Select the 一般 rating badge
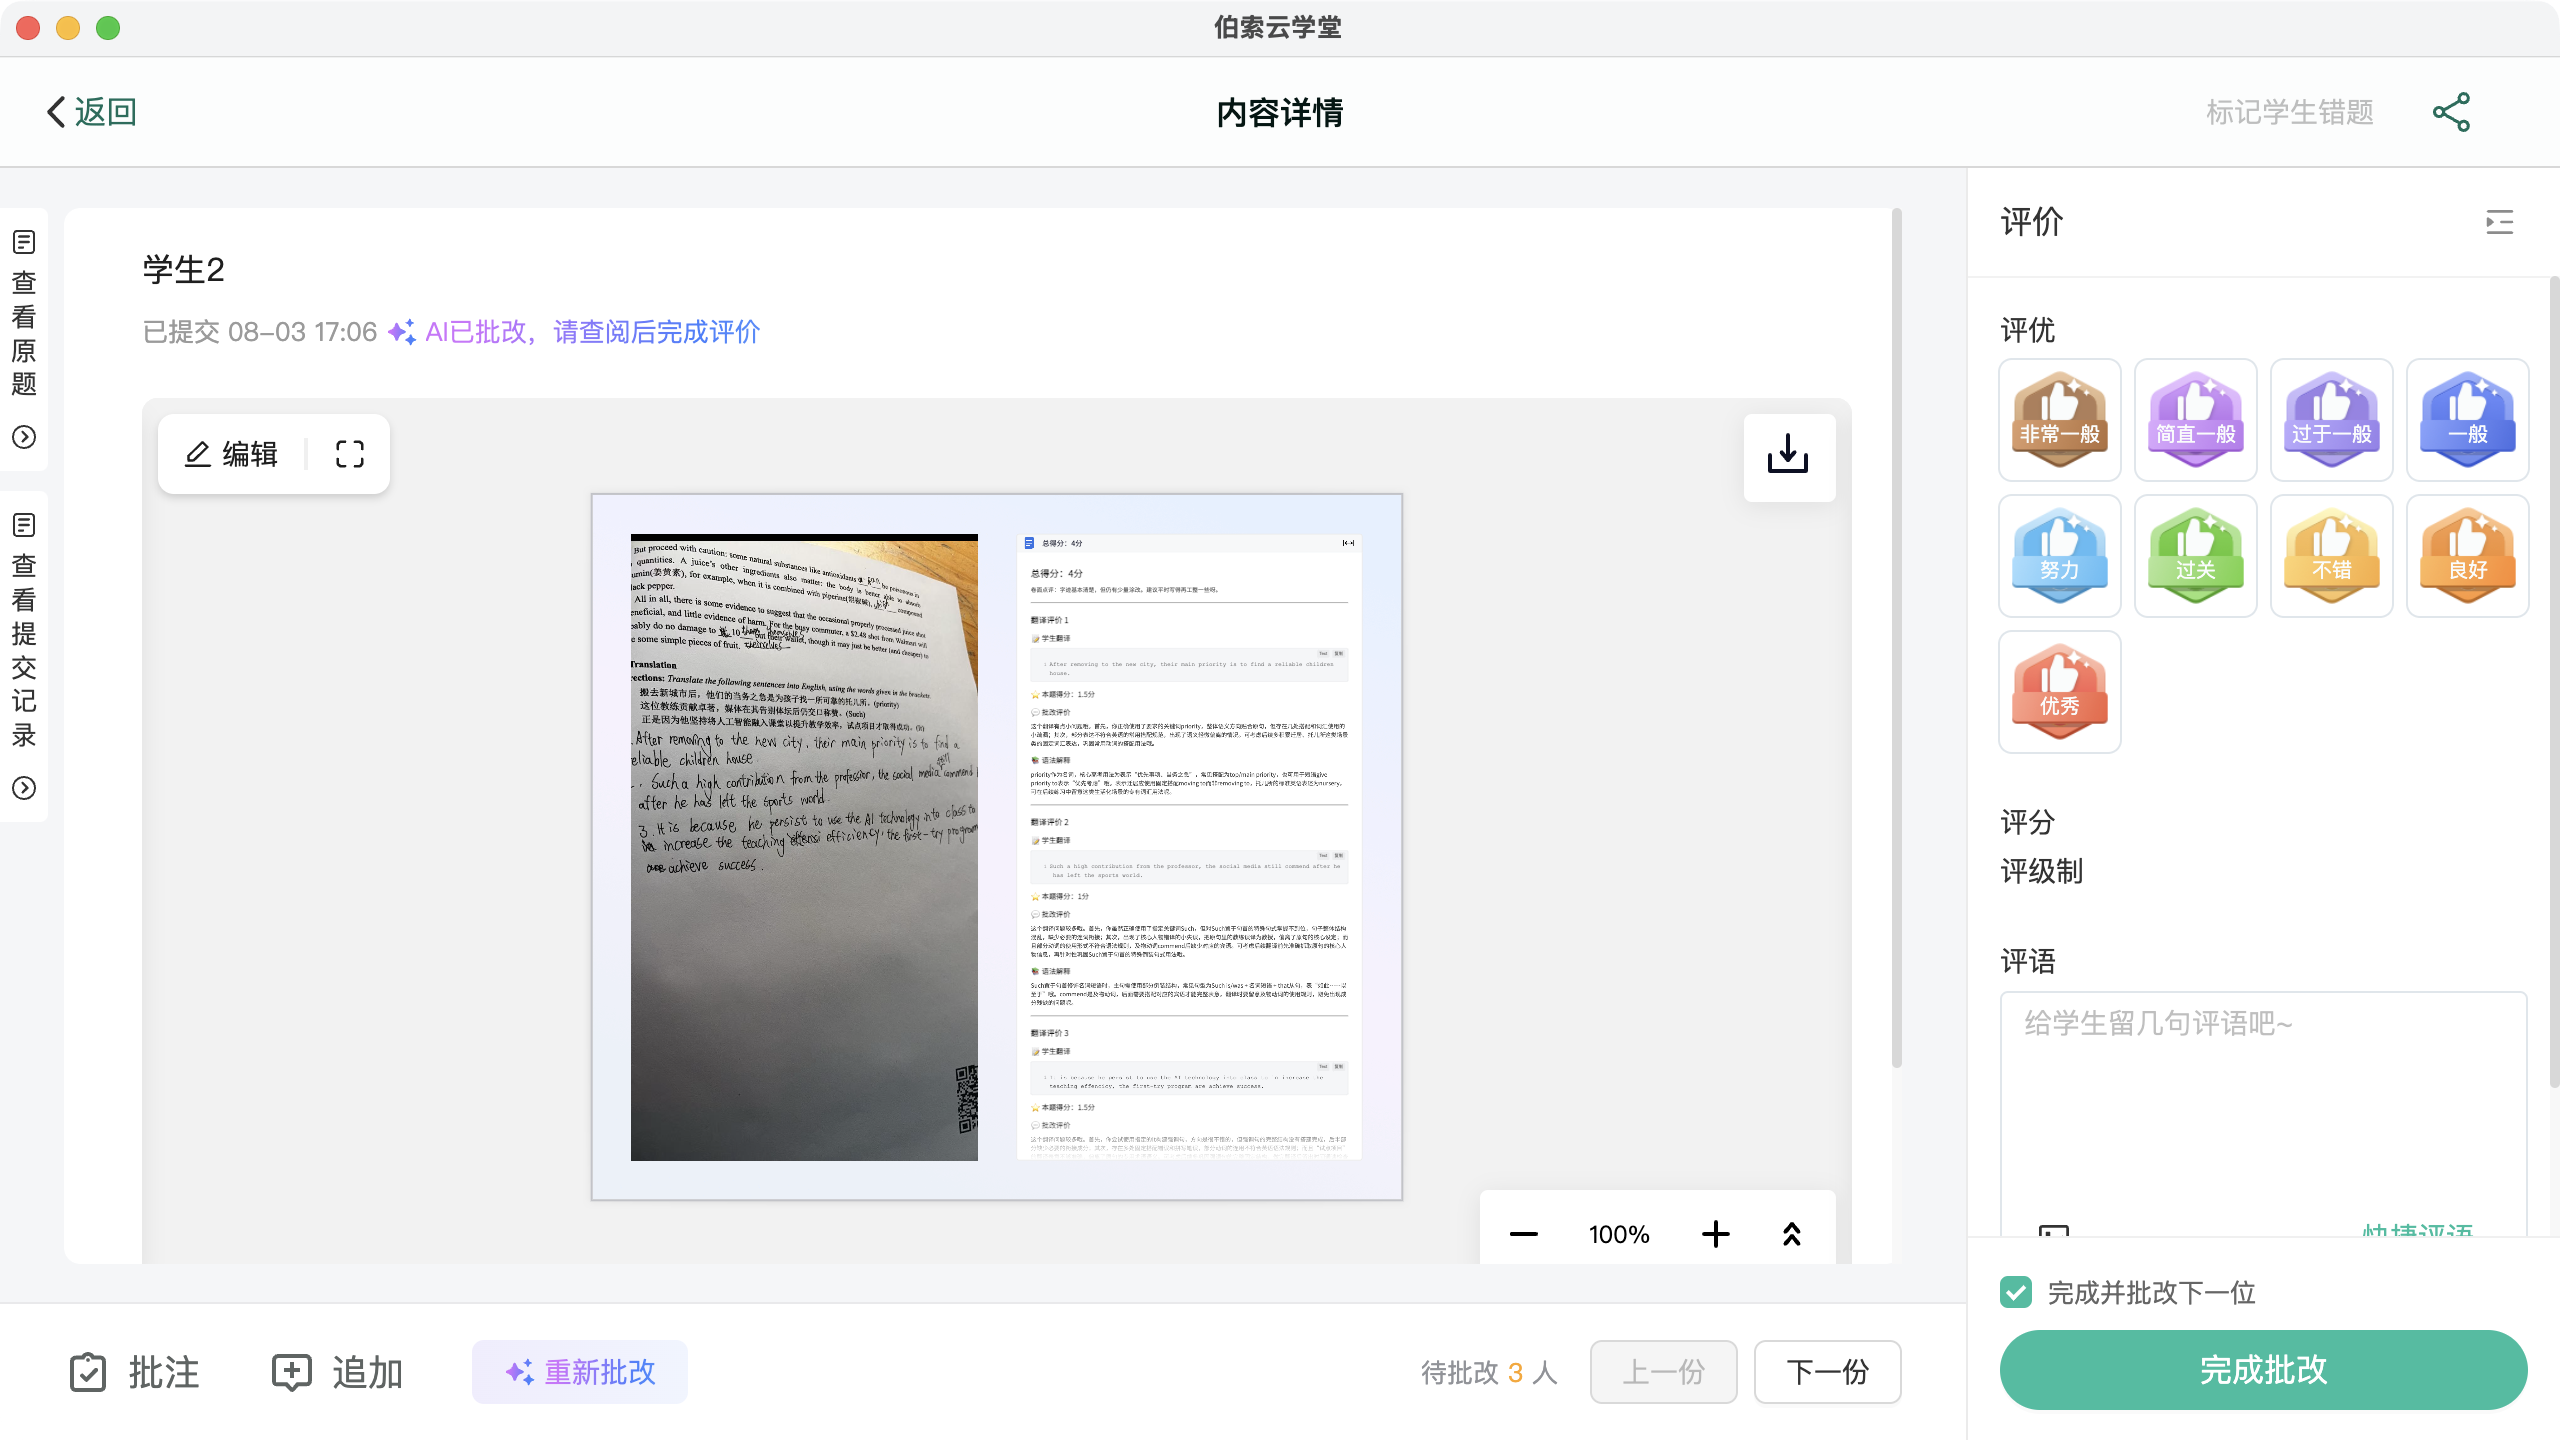 pyautogui.click(x=2467, y=420)
